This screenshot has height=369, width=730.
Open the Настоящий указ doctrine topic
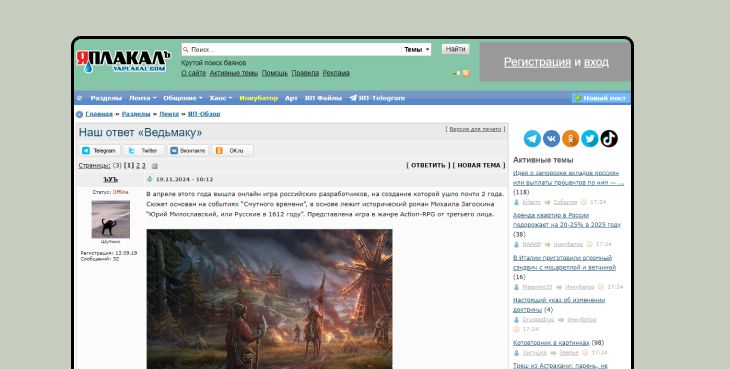[559, 305]
